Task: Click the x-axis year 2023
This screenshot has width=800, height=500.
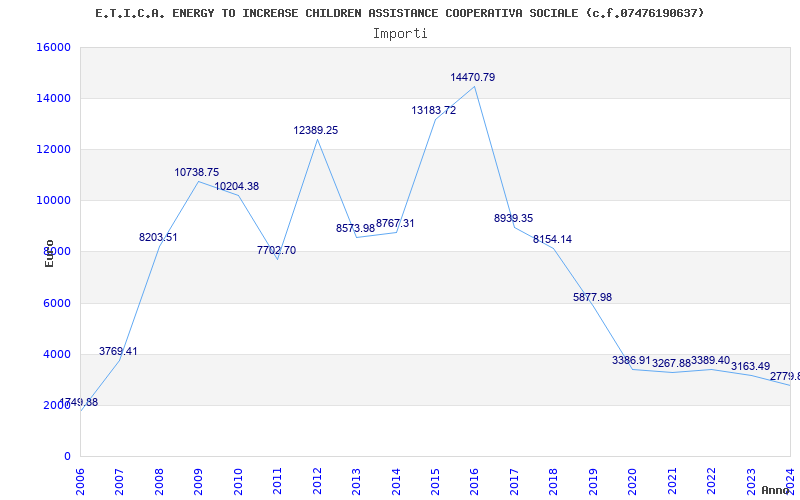Action: 752,481
